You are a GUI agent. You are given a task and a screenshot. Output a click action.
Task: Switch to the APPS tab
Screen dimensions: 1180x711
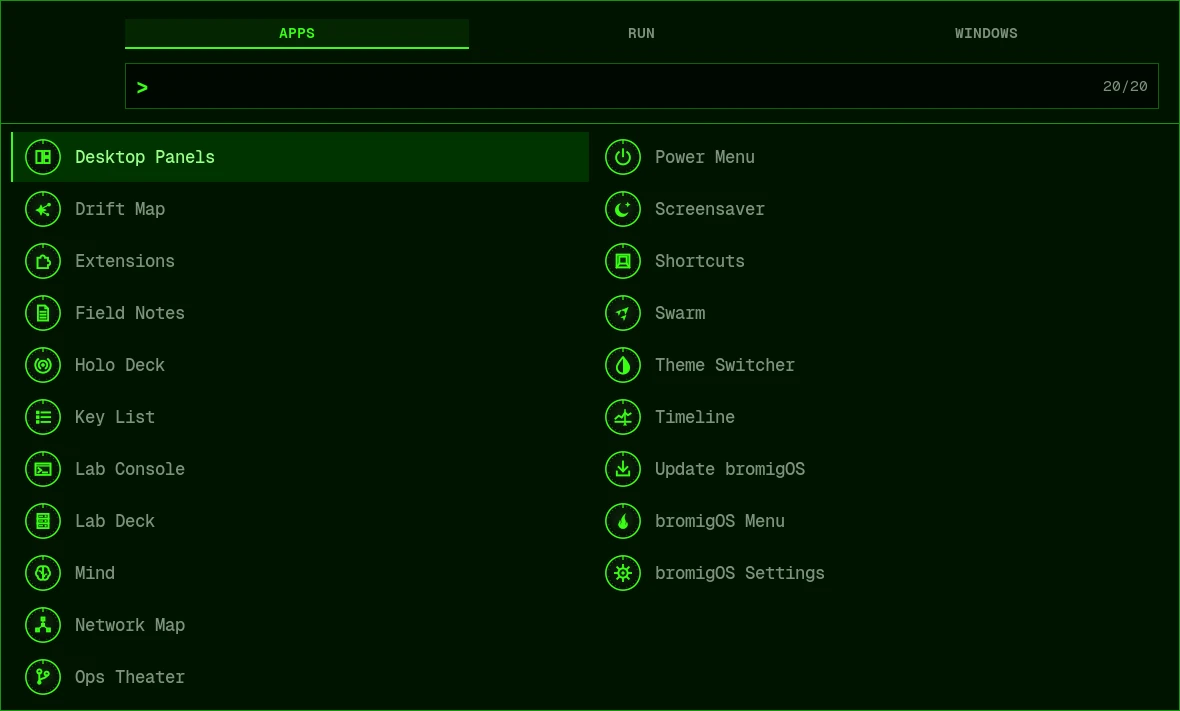pos(297,33)
